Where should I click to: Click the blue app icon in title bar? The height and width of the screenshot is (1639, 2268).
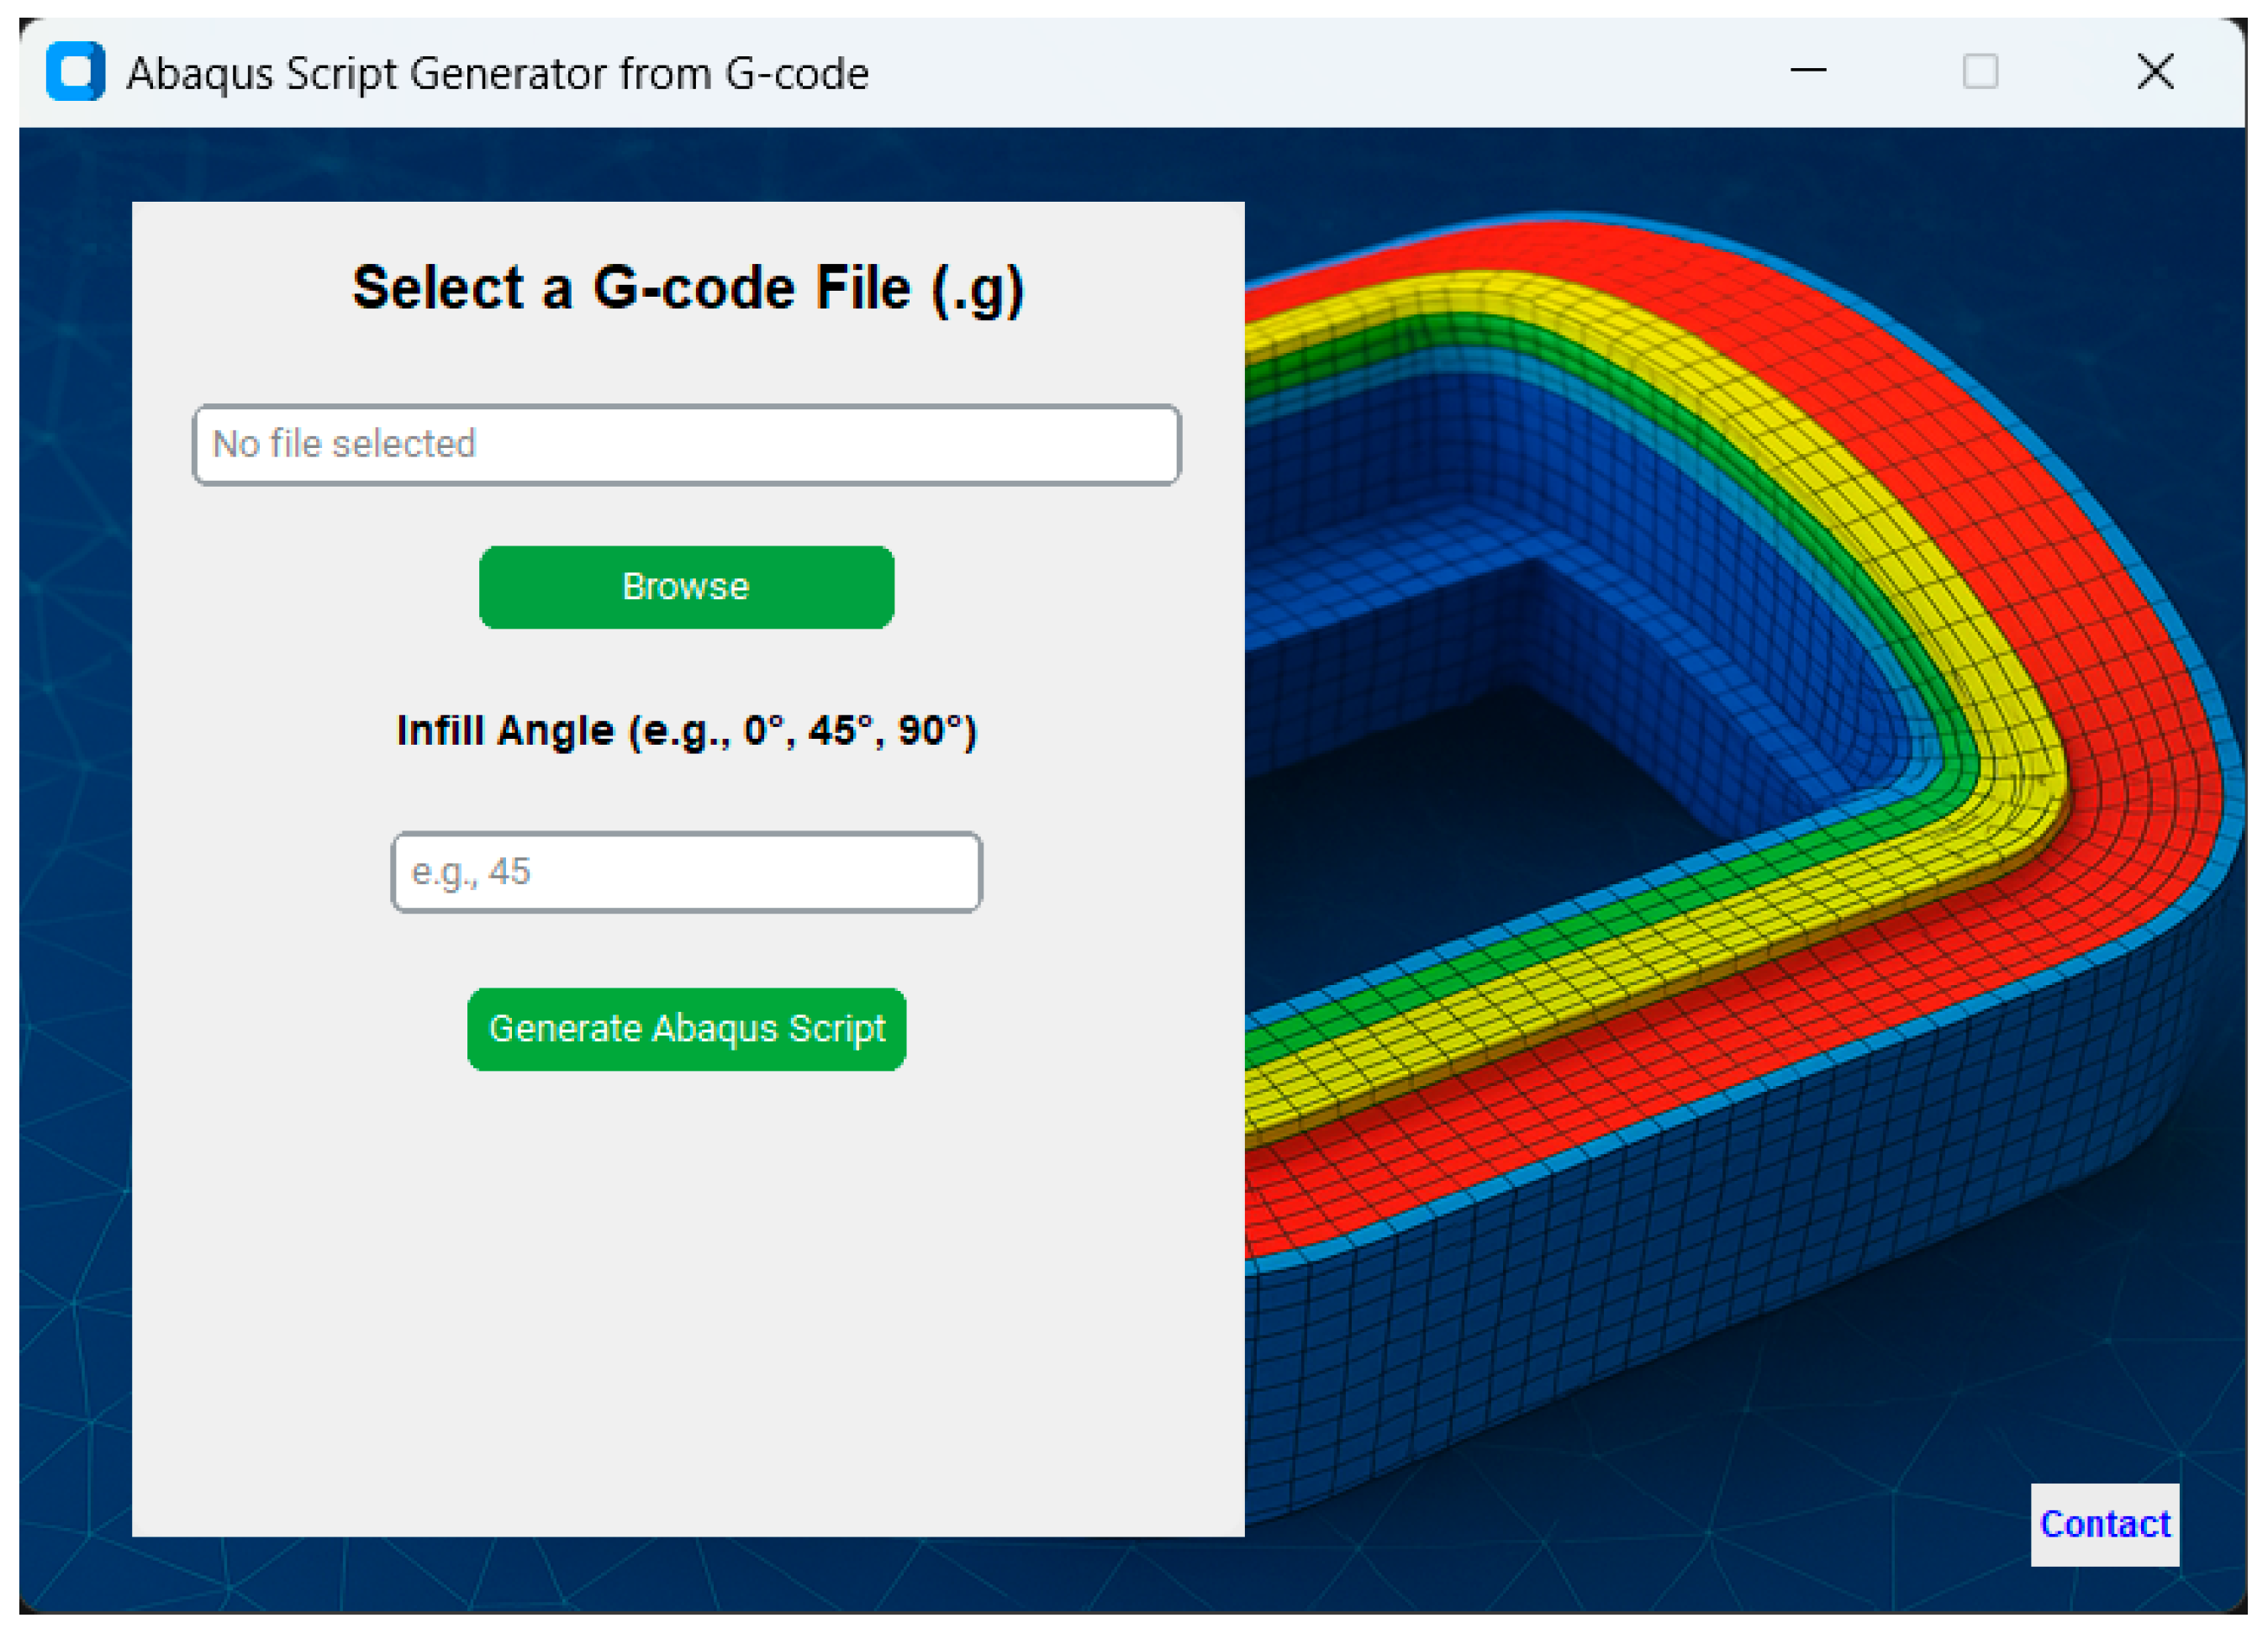click(75, 72)
